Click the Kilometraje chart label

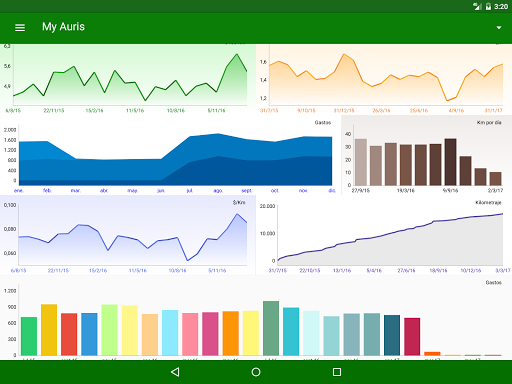(x=488, y=202)
